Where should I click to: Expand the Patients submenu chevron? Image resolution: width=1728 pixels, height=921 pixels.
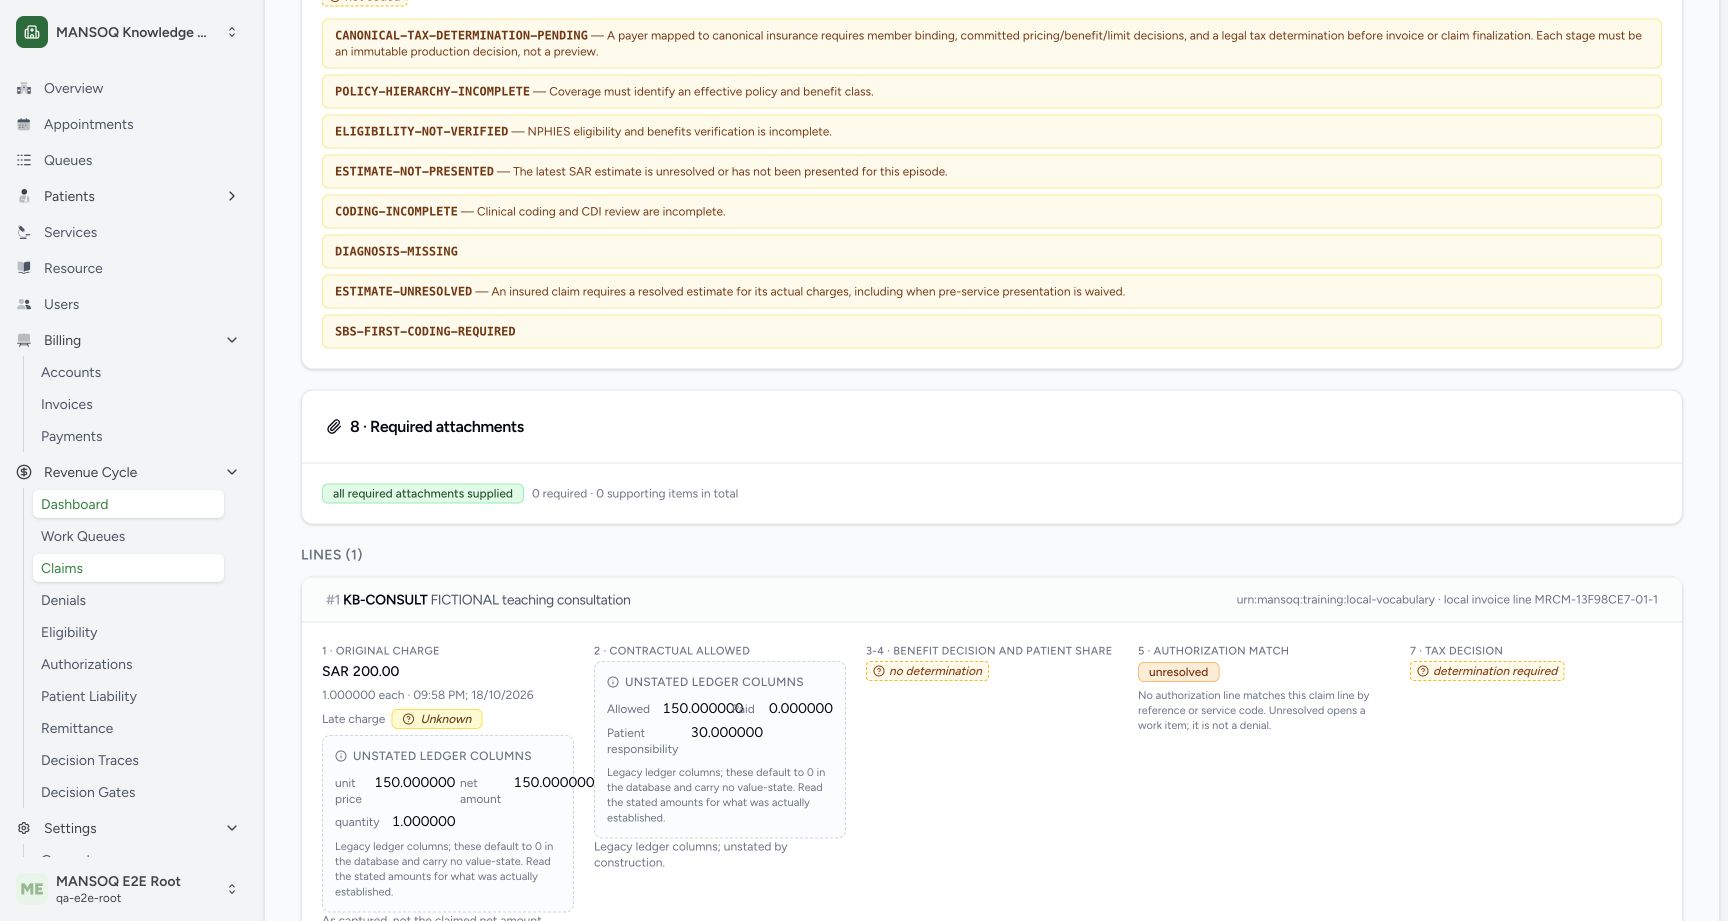(x=232, y=196)
